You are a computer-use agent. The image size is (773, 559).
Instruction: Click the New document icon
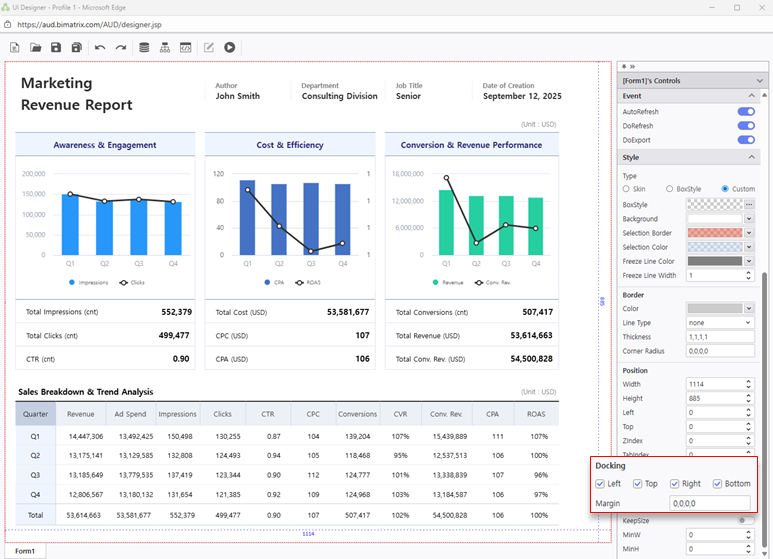click(15, 47)
